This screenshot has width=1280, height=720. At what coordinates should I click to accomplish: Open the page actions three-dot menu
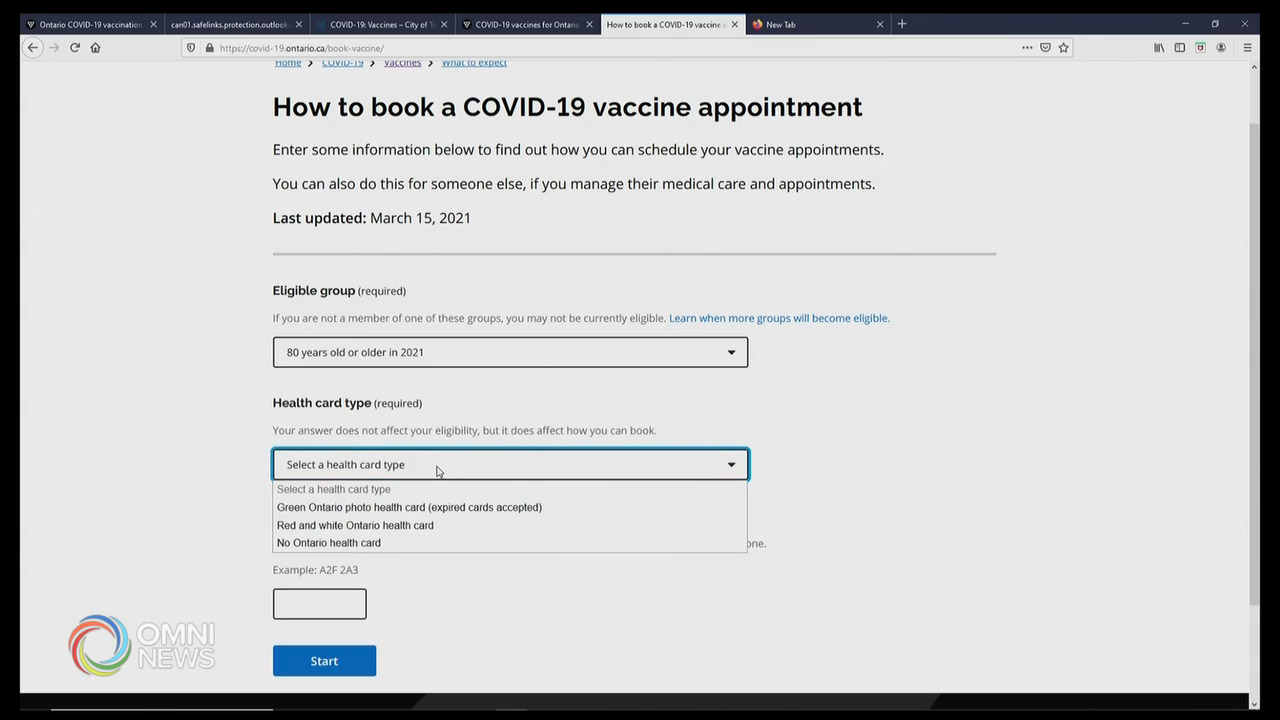[1027, 47]
